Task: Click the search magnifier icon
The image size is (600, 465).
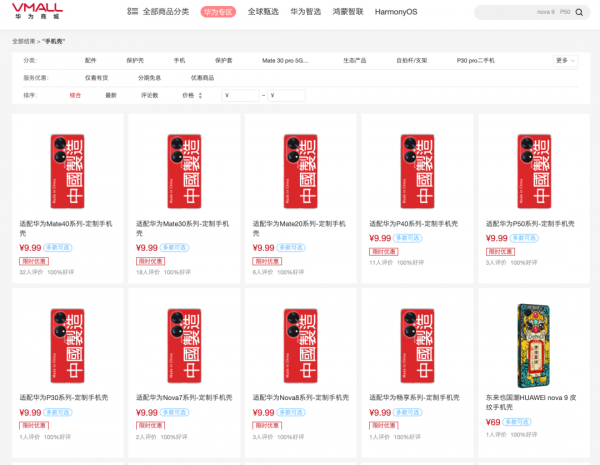Action: (579, 12)
